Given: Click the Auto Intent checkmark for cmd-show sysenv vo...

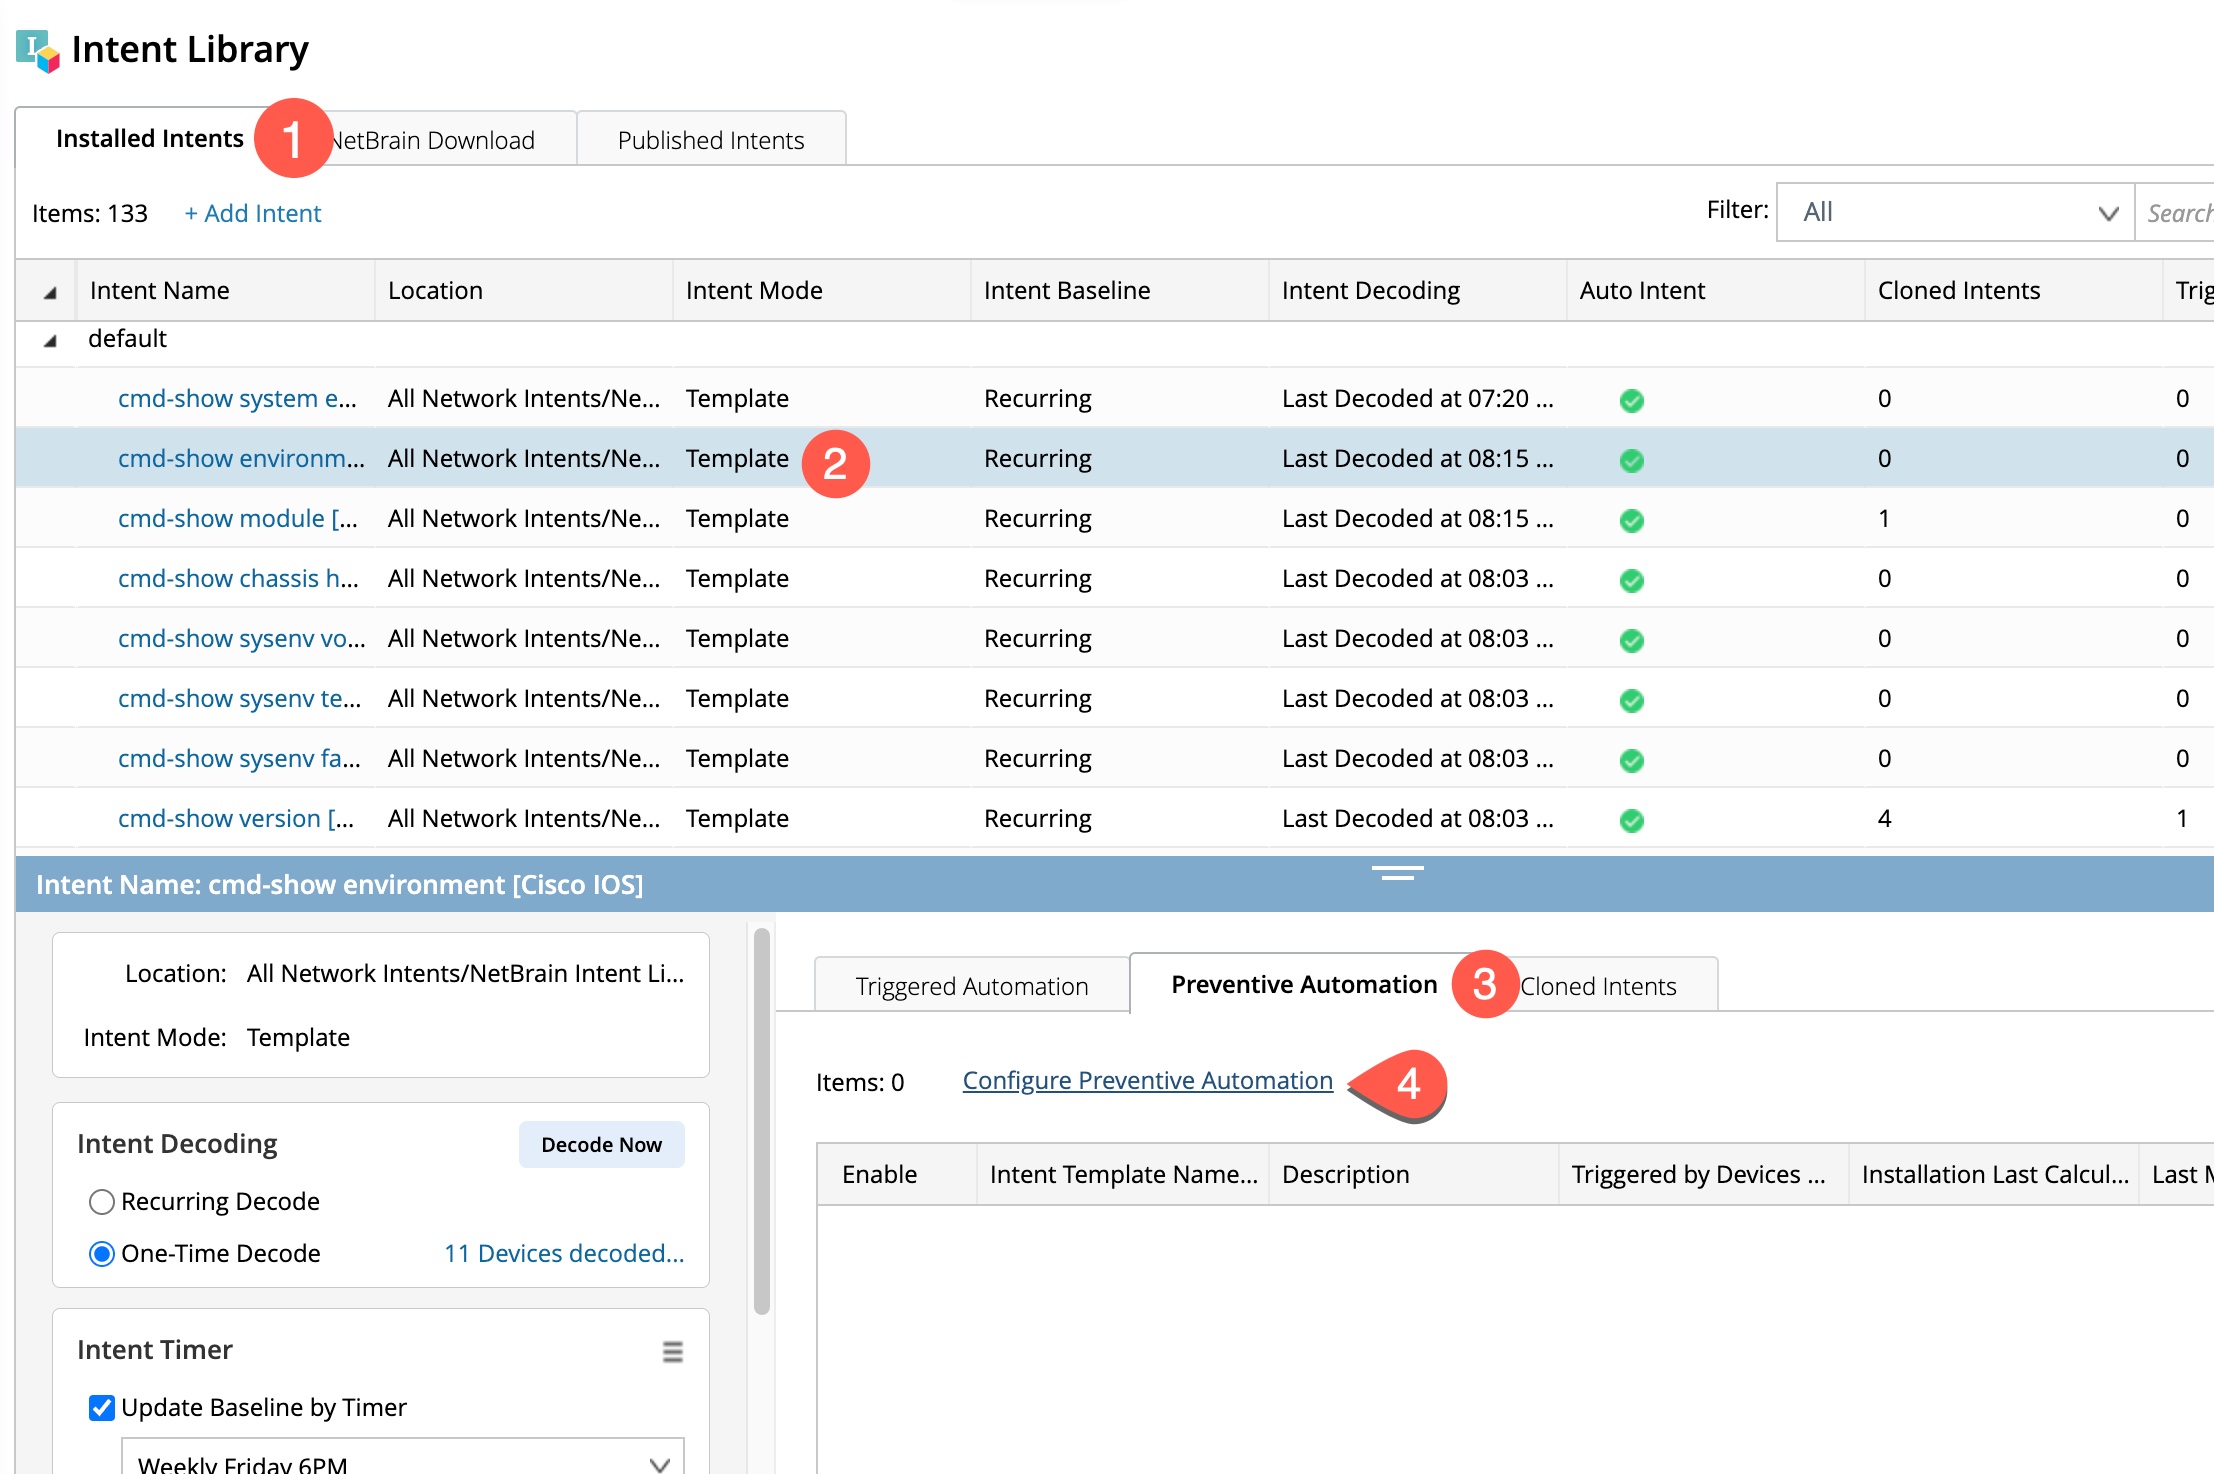Looking at the screenshot, I should (1632, 640).
